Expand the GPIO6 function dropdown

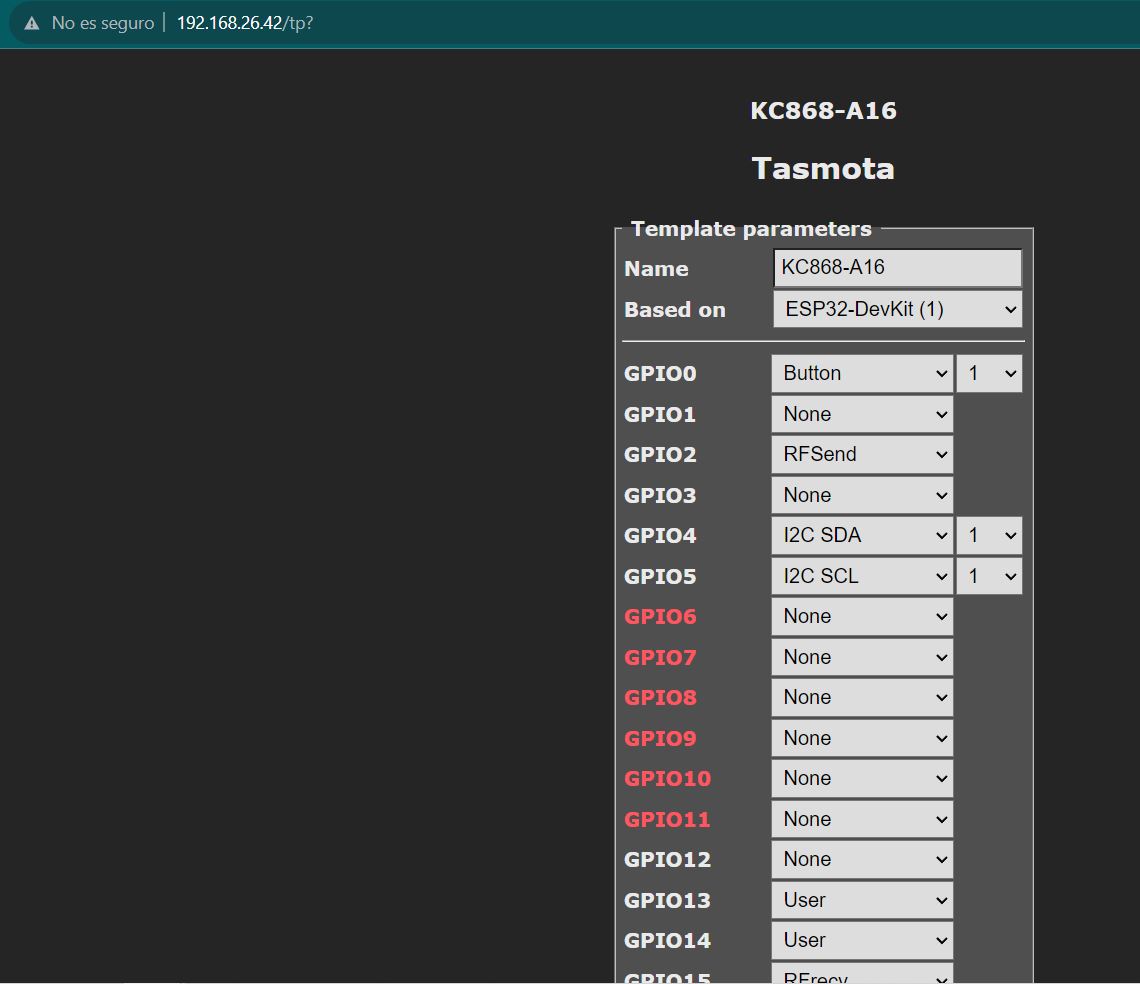click(862, 617)
